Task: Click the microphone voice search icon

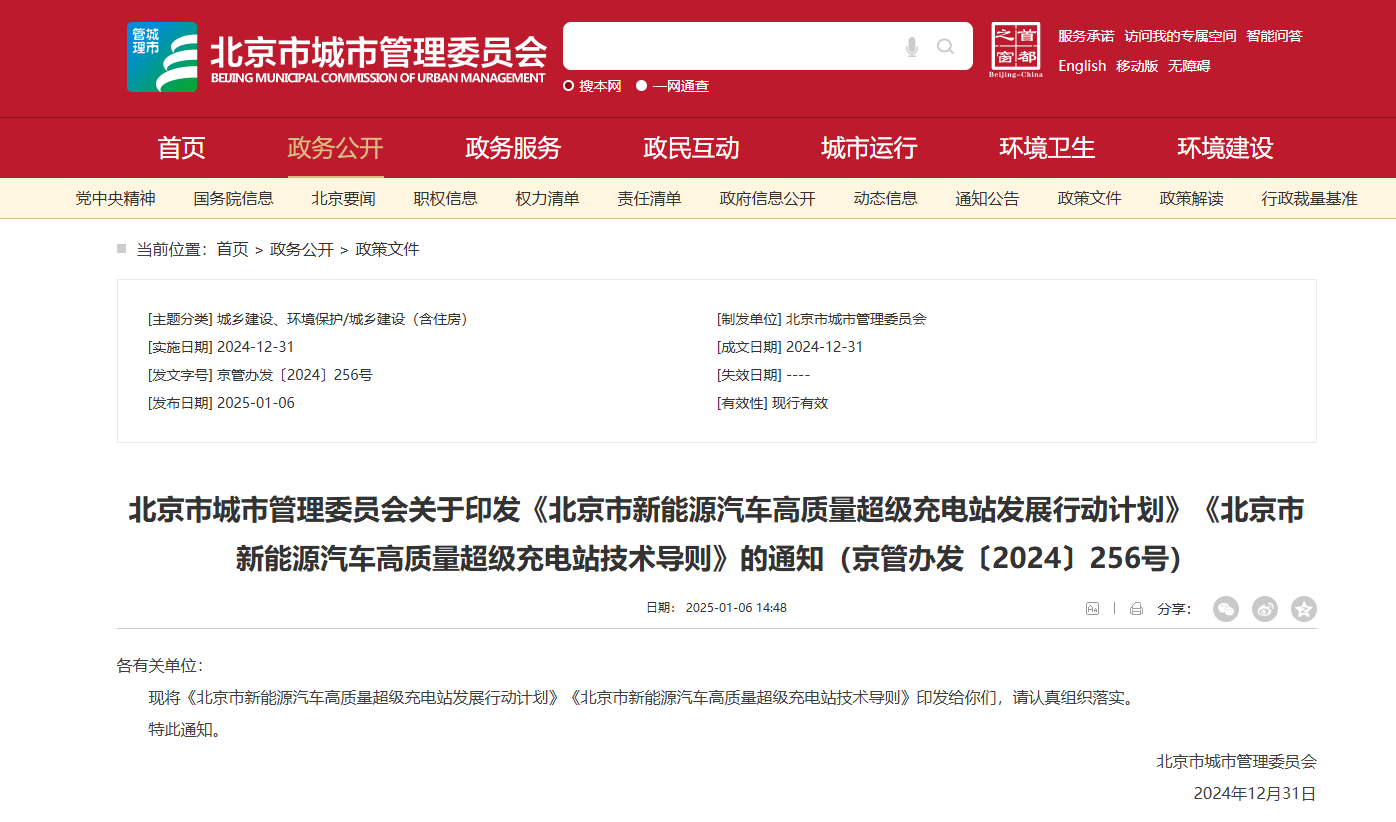Action: [911, 47]
